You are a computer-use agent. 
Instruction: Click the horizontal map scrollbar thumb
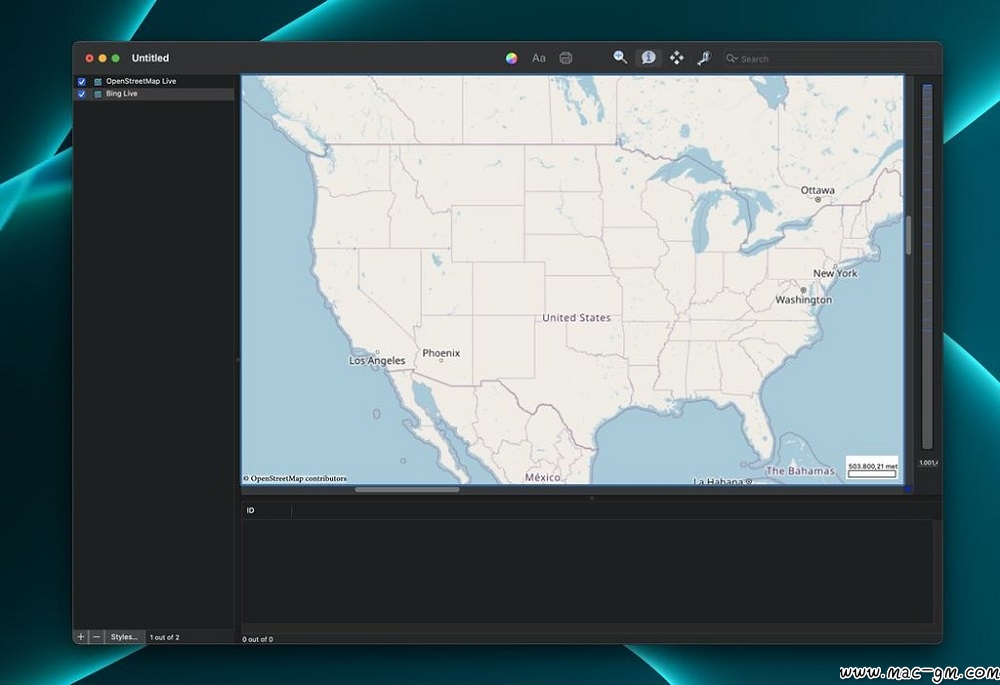click(x=407, y=490)
